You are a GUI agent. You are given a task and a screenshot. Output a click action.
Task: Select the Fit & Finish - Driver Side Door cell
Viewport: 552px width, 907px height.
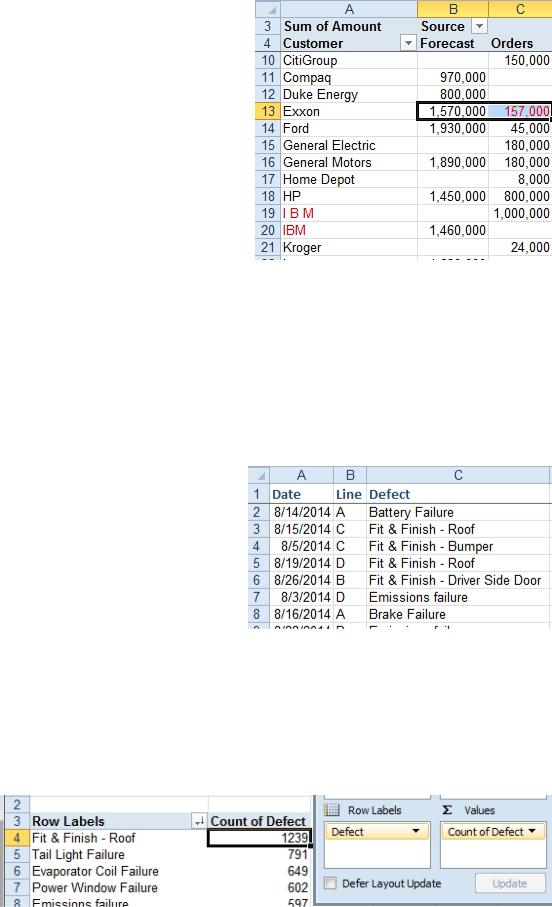(458, 580)
